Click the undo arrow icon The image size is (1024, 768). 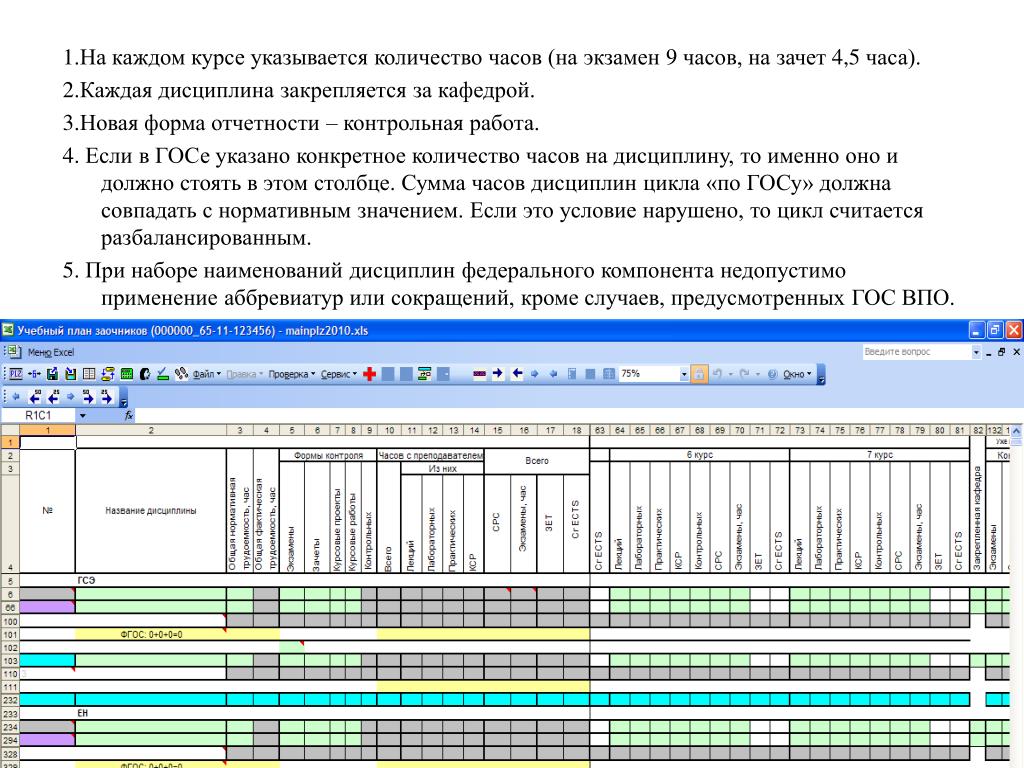717,374
